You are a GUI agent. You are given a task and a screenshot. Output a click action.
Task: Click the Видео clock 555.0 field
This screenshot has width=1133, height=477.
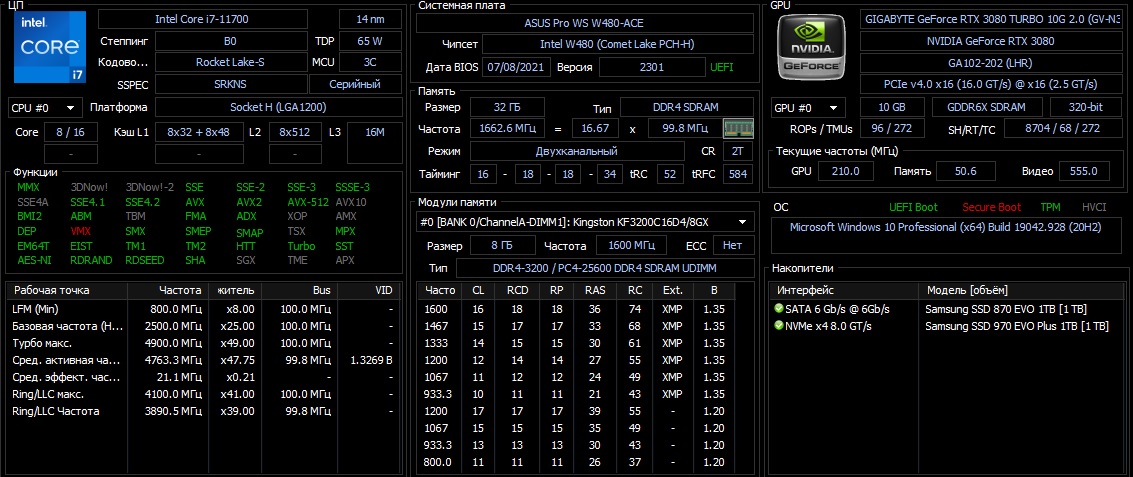click(1085, 171)
